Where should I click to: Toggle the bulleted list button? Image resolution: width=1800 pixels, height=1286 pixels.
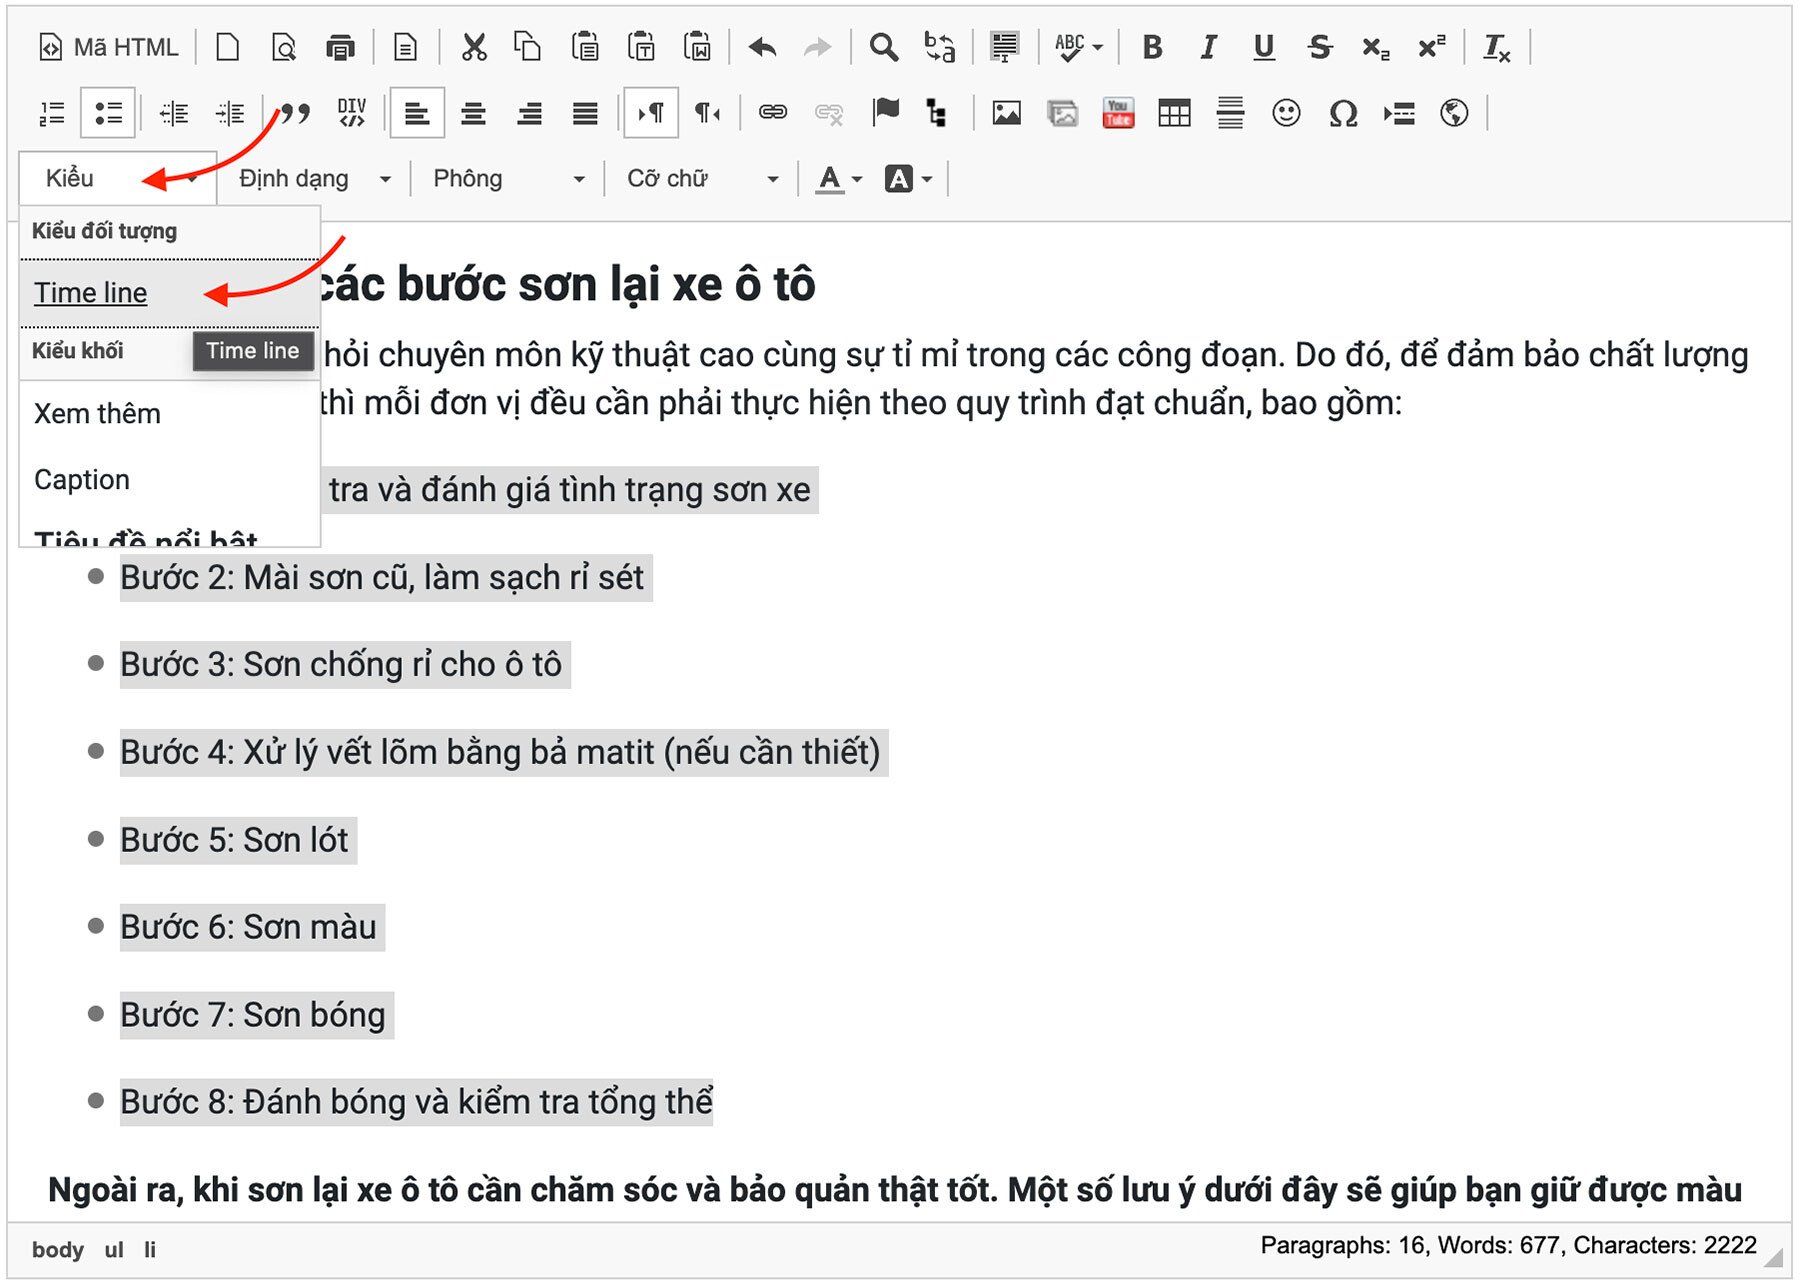(108, 113)
